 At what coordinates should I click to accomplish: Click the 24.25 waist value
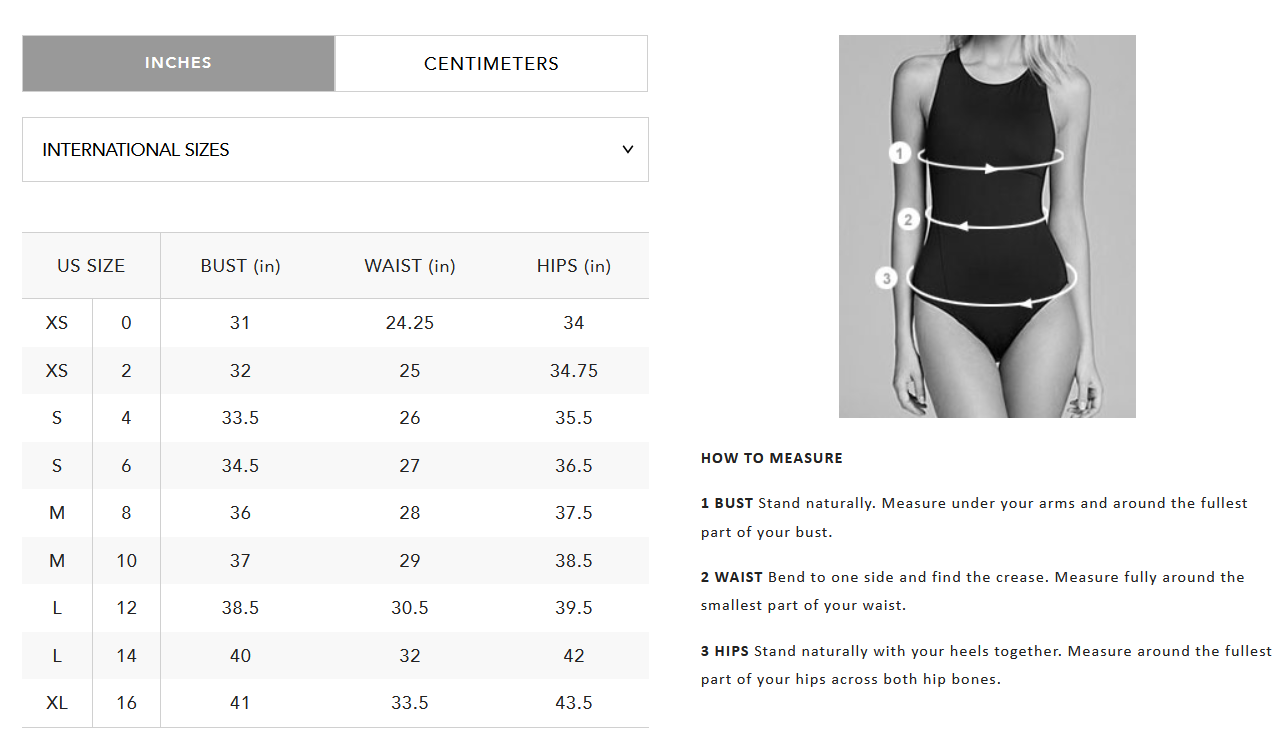pyautogui.click(x=410, y=323)
